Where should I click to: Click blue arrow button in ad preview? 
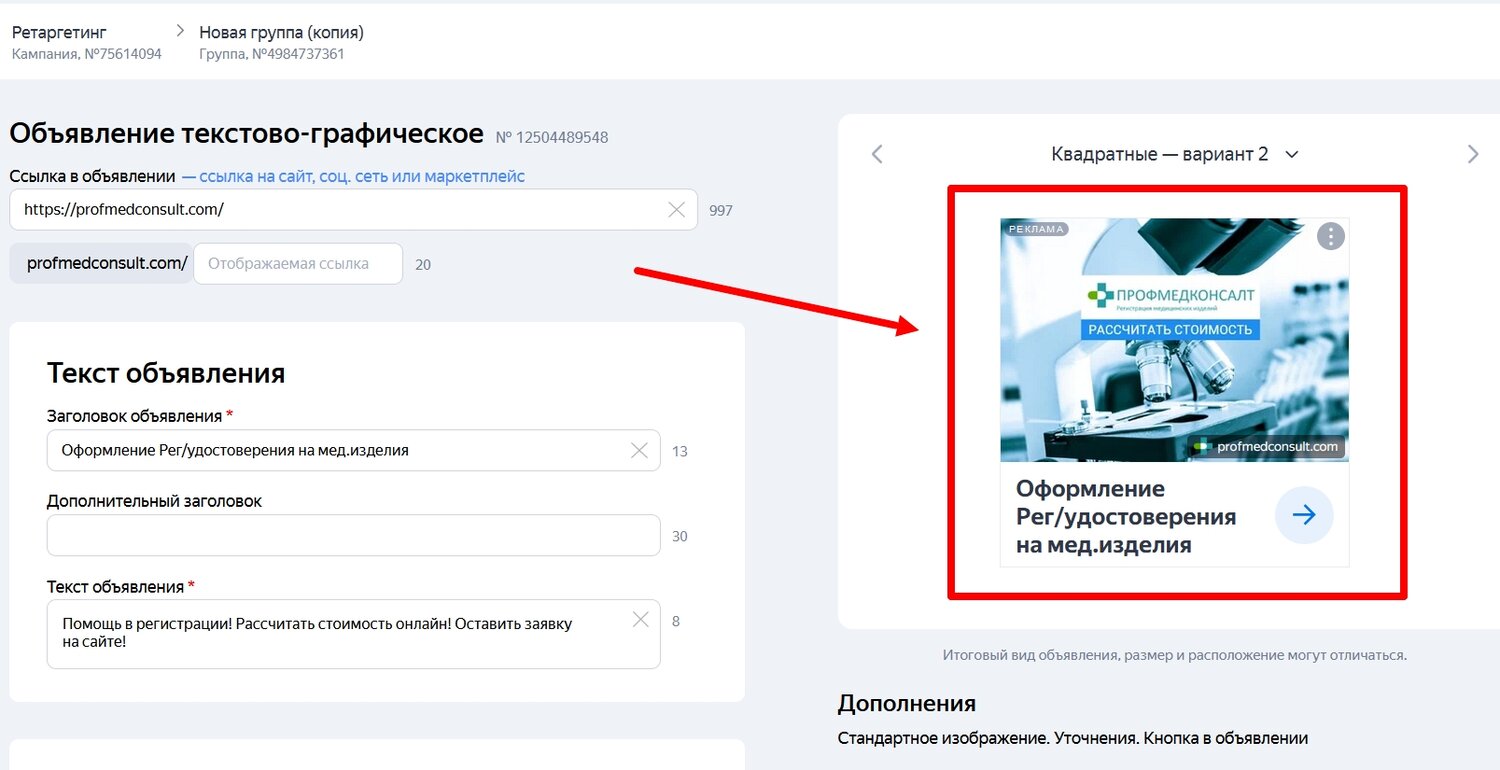tap(1304, 515)
